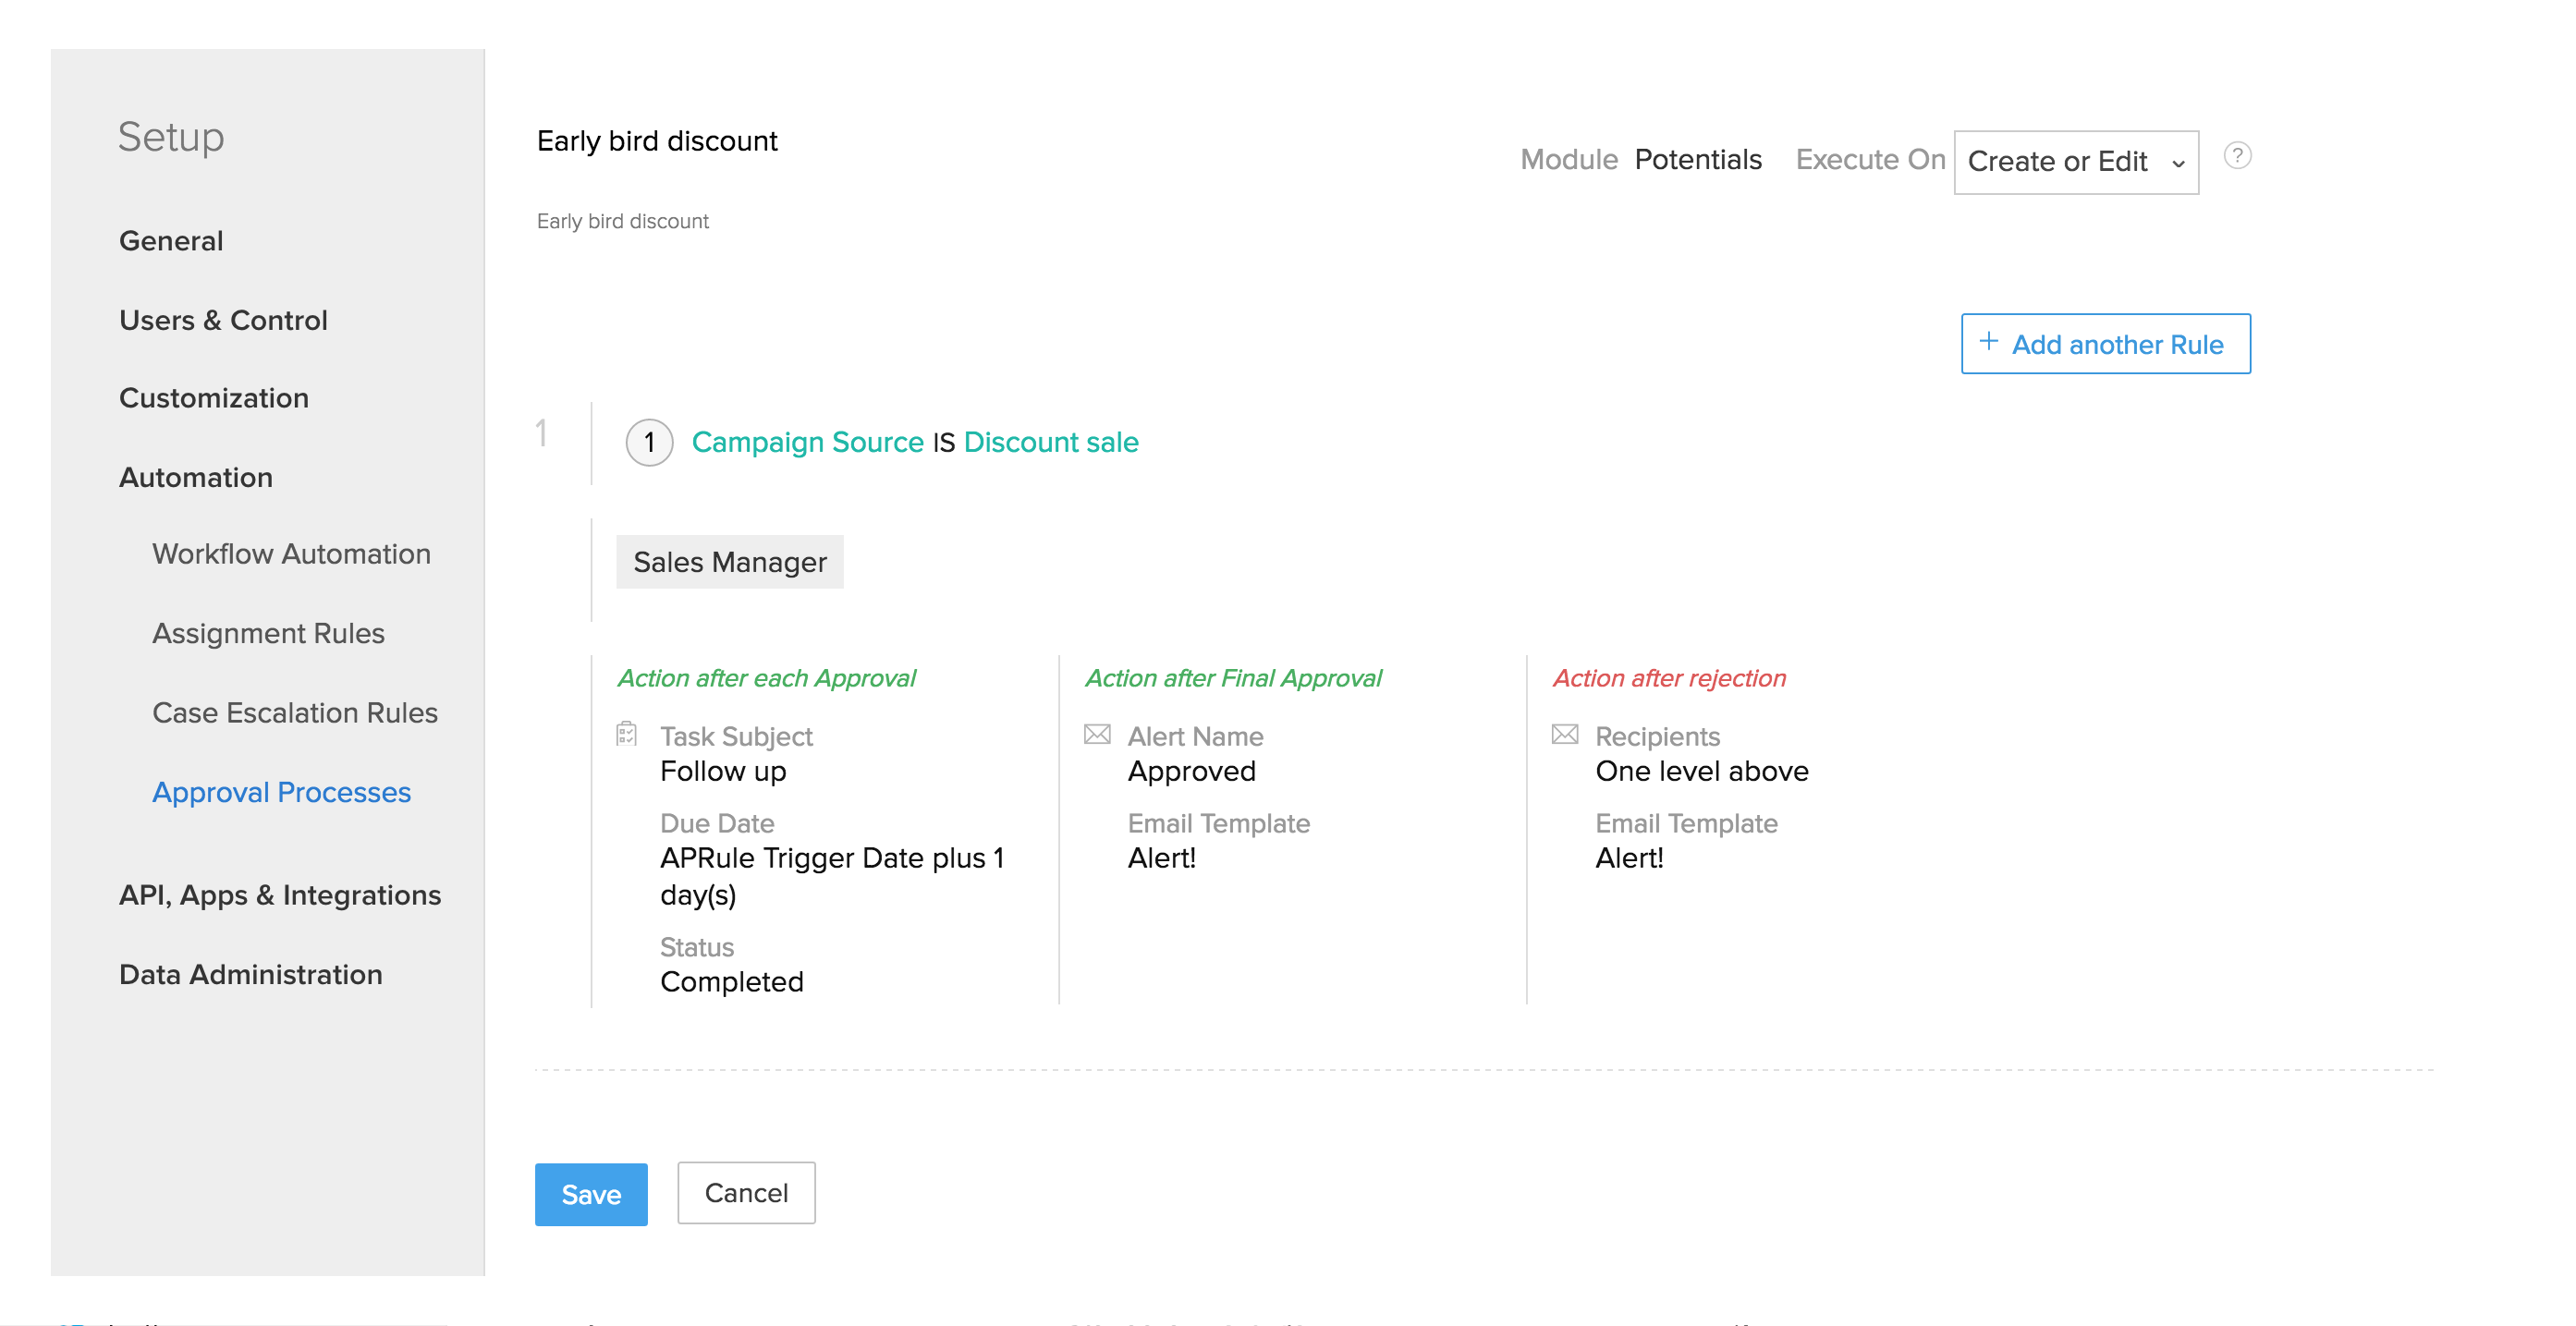
Task: Click the Add another Rule button
Action: 2105,344
